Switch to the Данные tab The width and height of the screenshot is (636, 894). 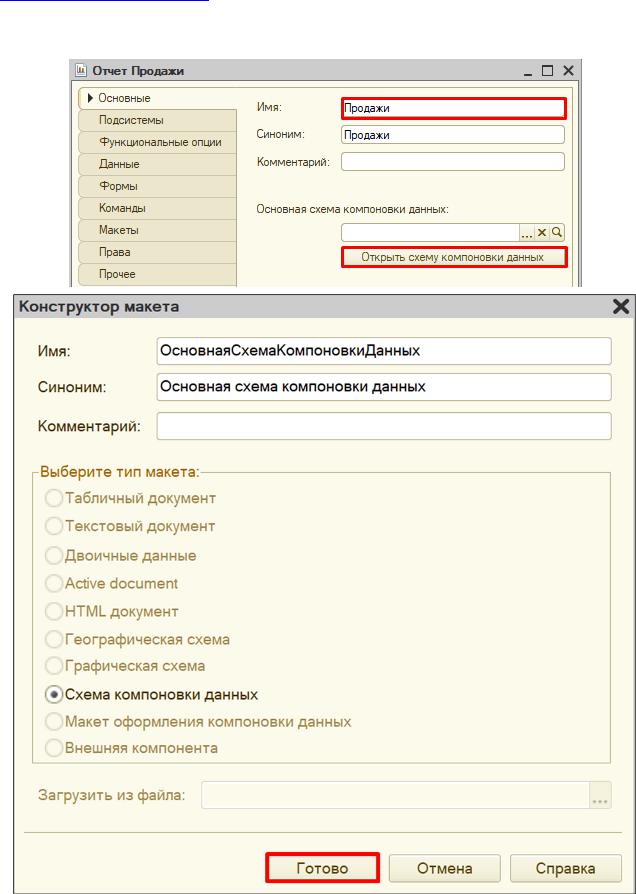pos(157,164)
